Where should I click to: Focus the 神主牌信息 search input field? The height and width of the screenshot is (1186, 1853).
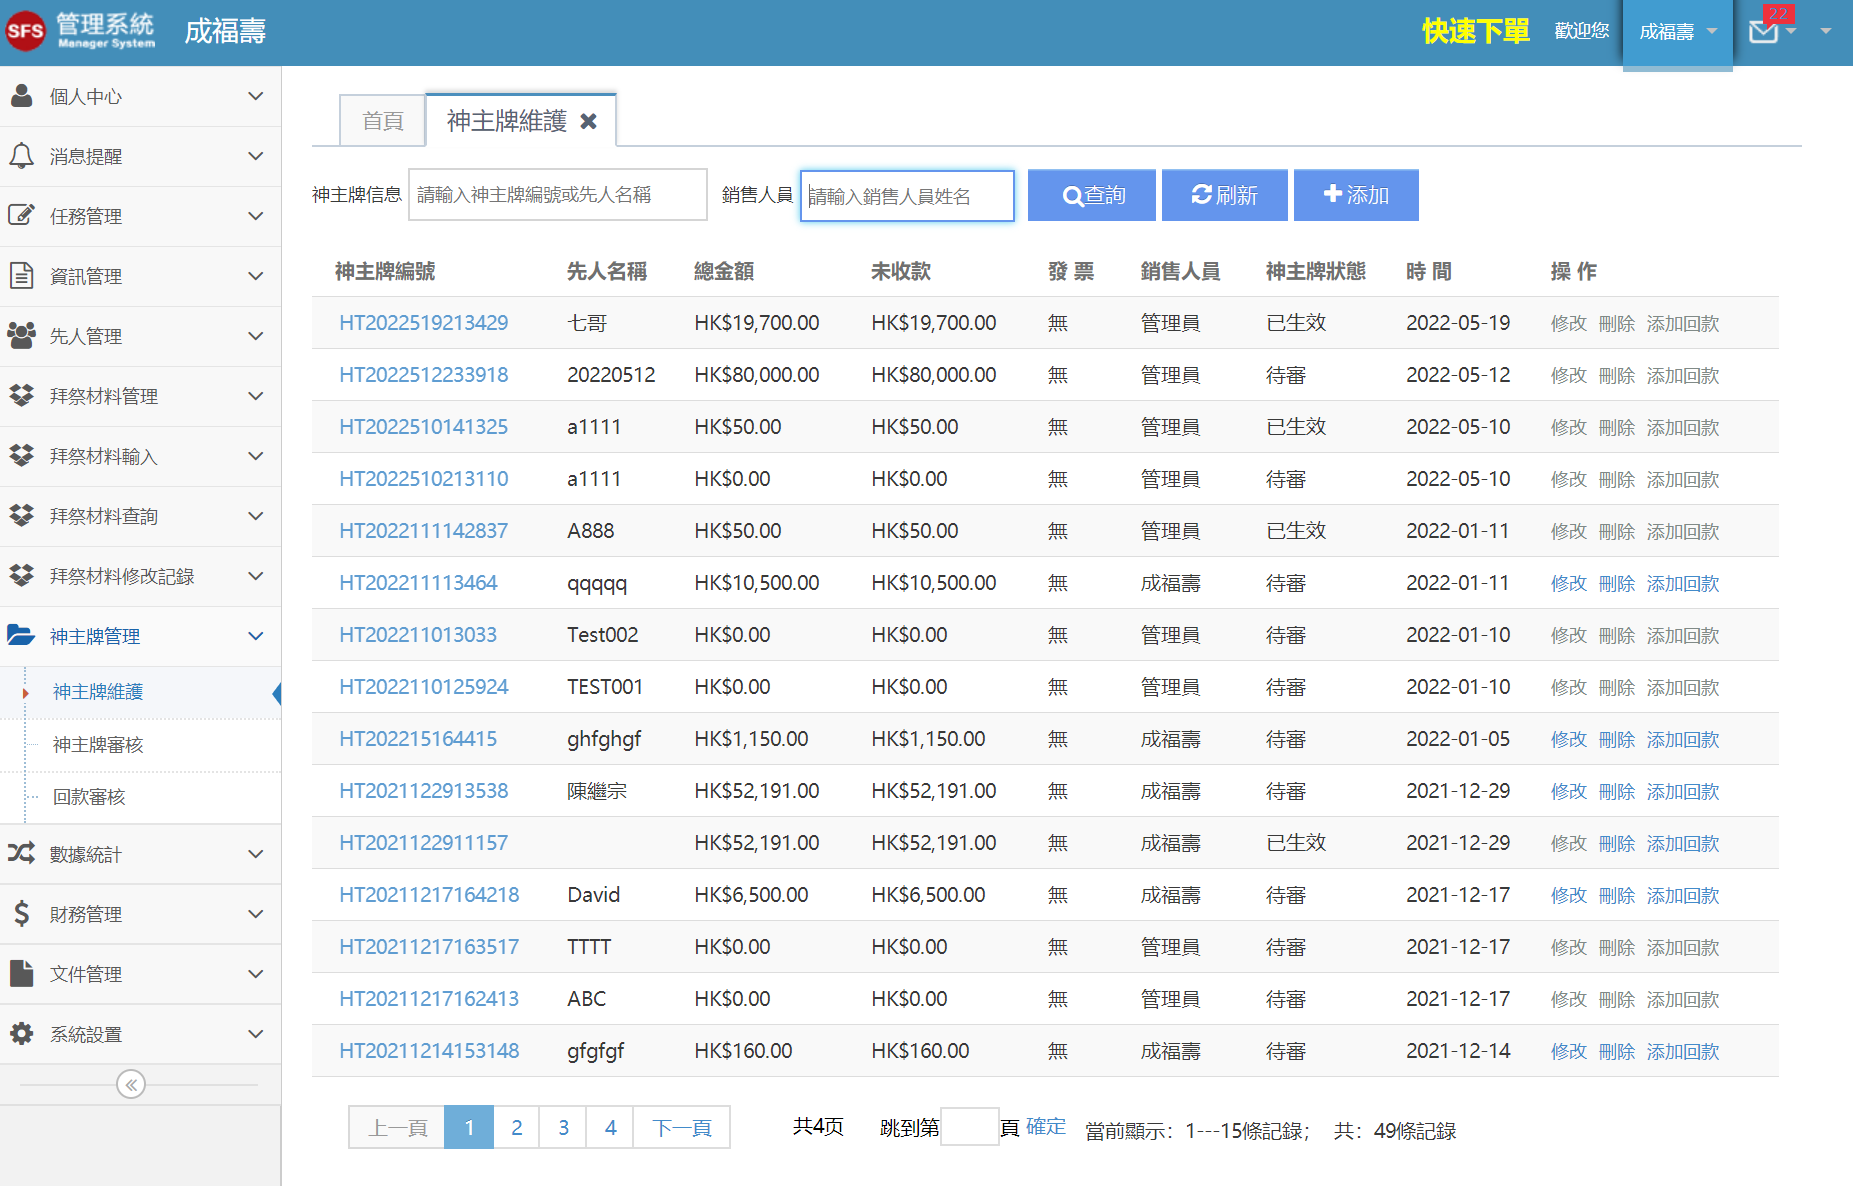point(557,195)
